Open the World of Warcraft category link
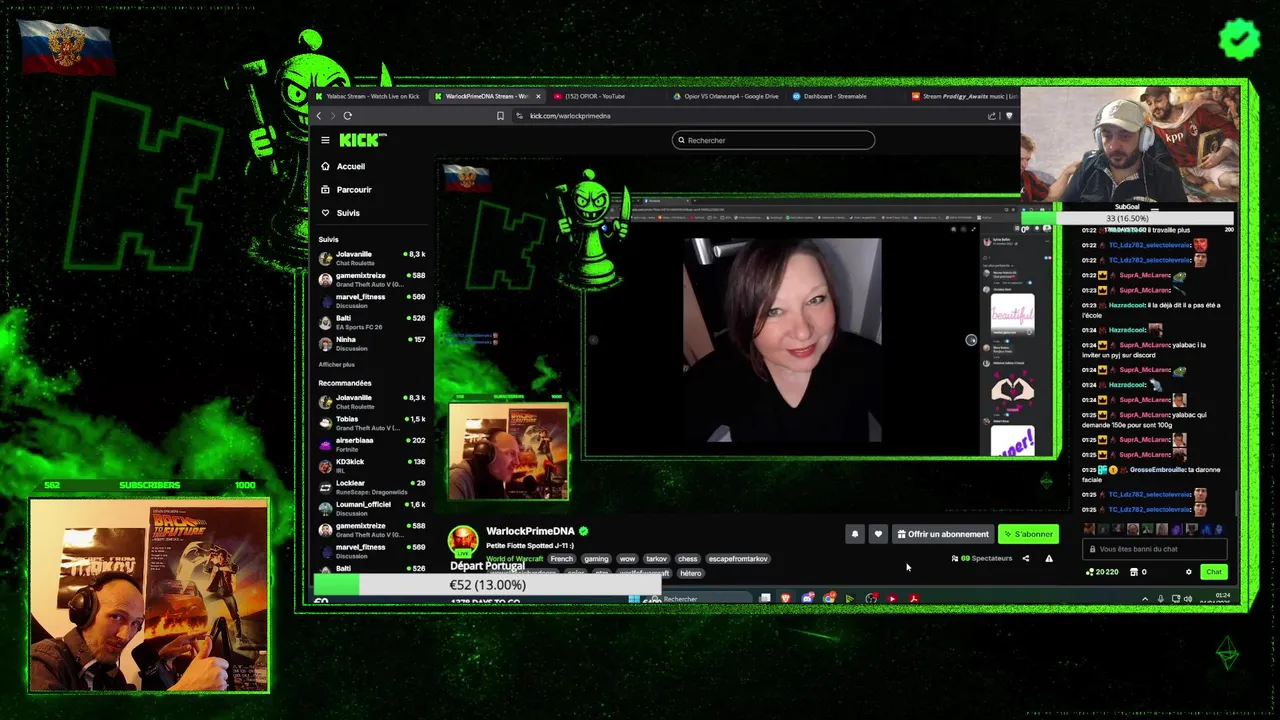Screen dimensions: 1280x720 514,559
